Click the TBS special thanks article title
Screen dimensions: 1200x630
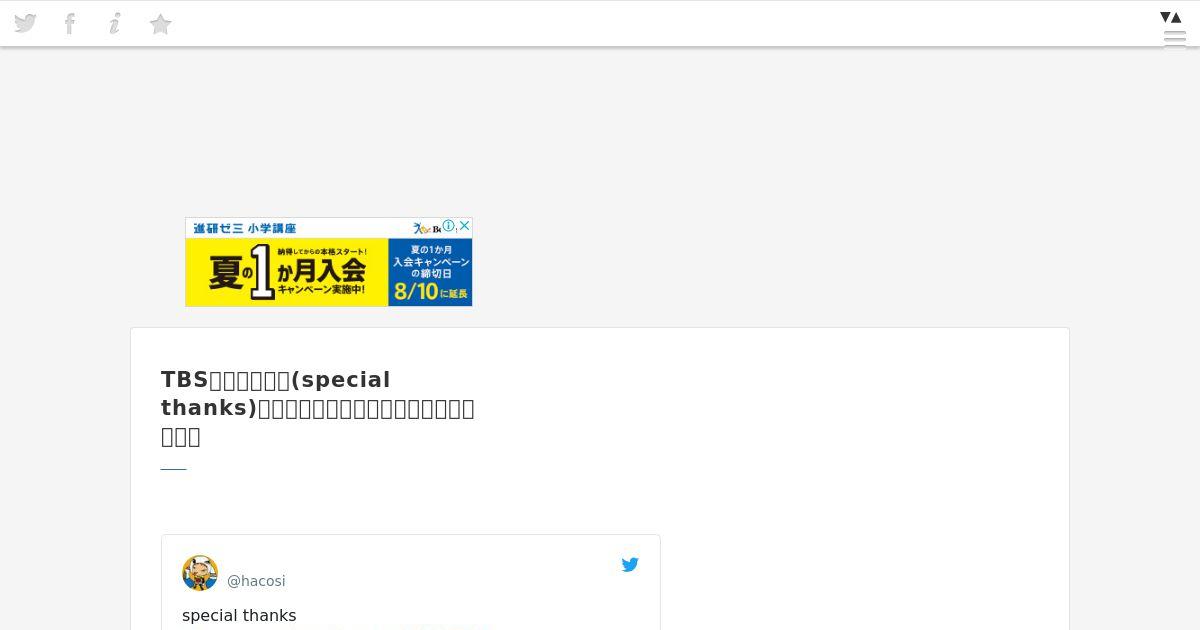click(318, 408)
